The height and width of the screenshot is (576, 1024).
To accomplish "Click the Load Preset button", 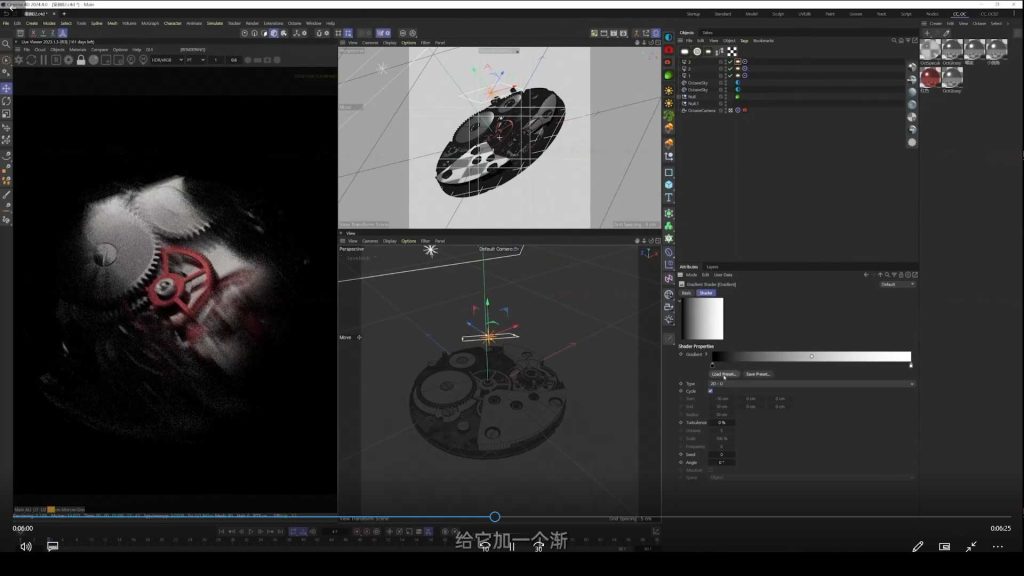I will pos(724,374).
